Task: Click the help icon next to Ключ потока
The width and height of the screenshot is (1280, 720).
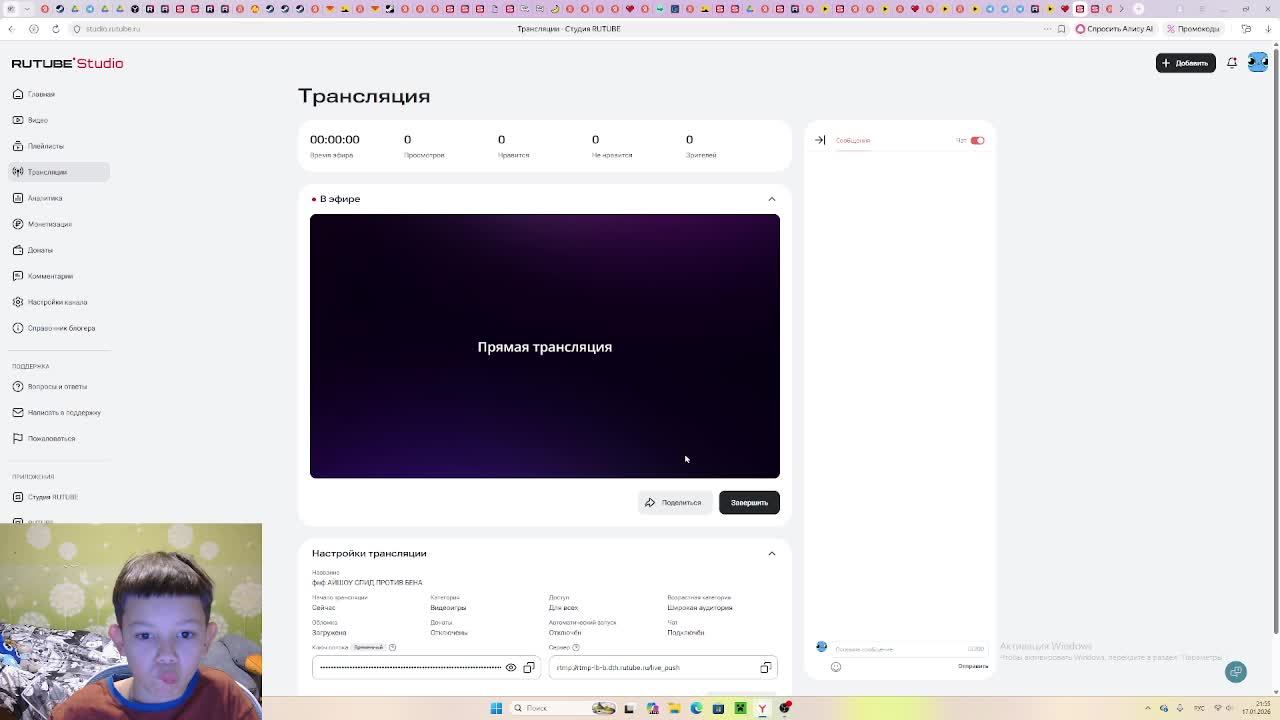Action: click(x=392, y=647)
